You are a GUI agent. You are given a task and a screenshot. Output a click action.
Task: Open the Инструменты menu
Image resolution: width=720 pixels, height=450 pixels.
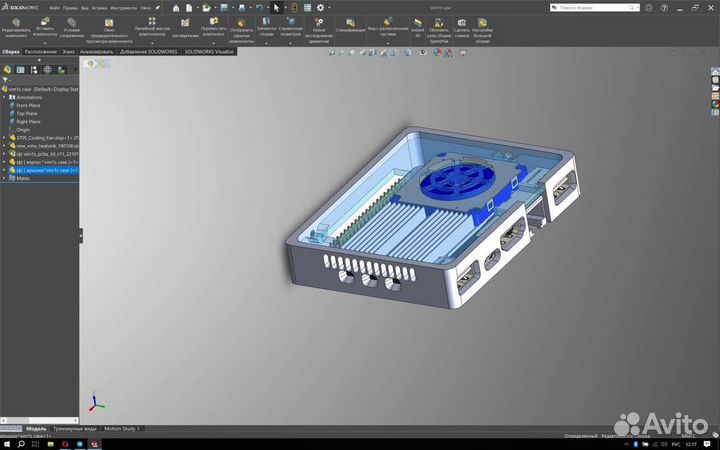[124, 8]
